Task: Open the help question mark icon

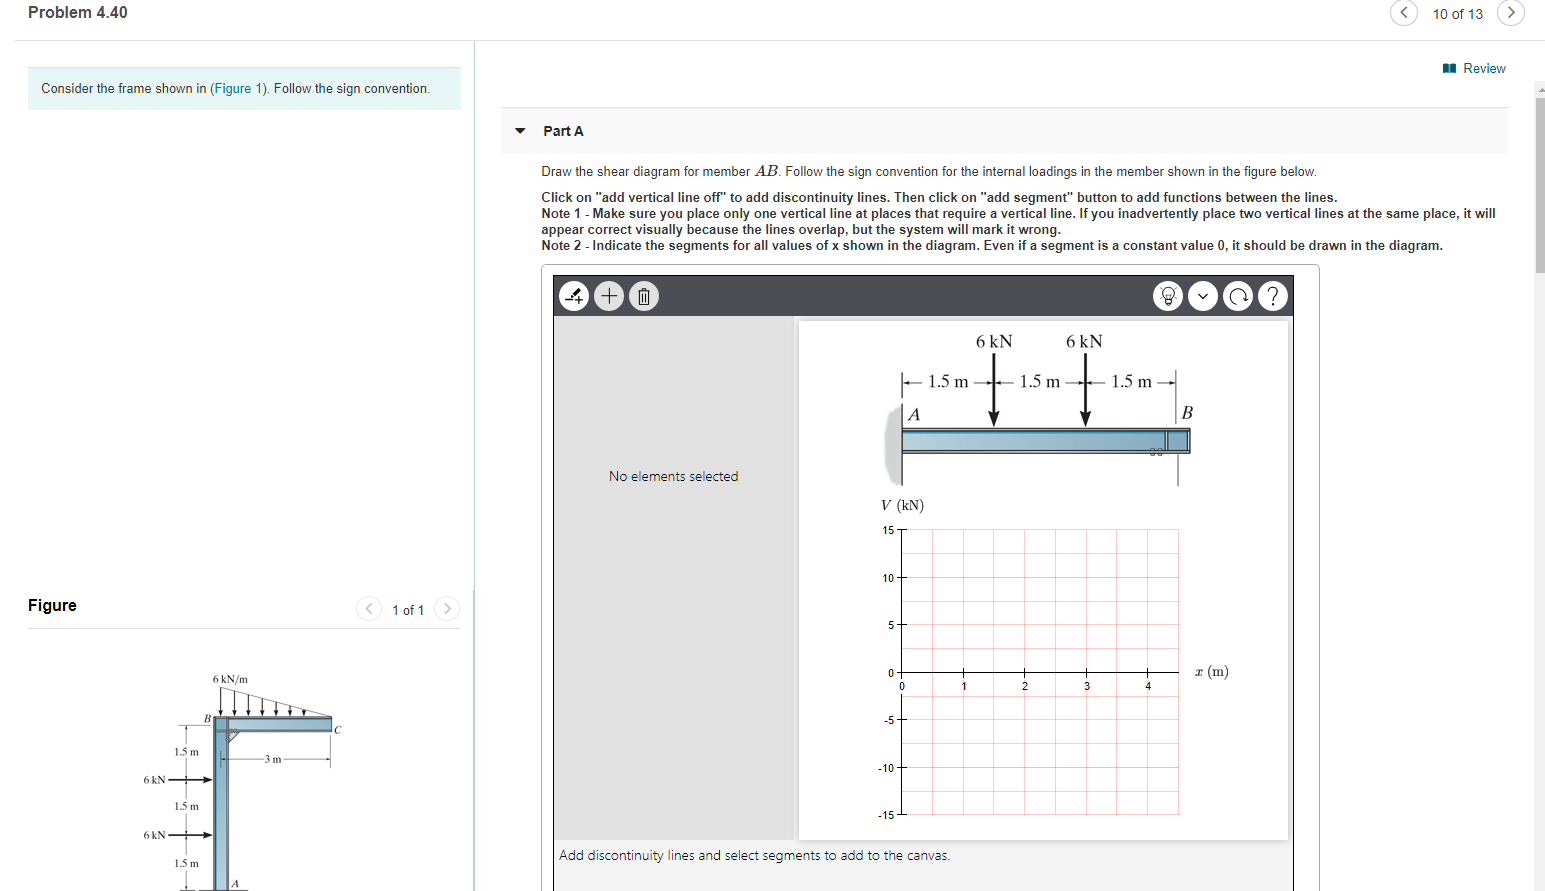Action: pos(1273,295)
